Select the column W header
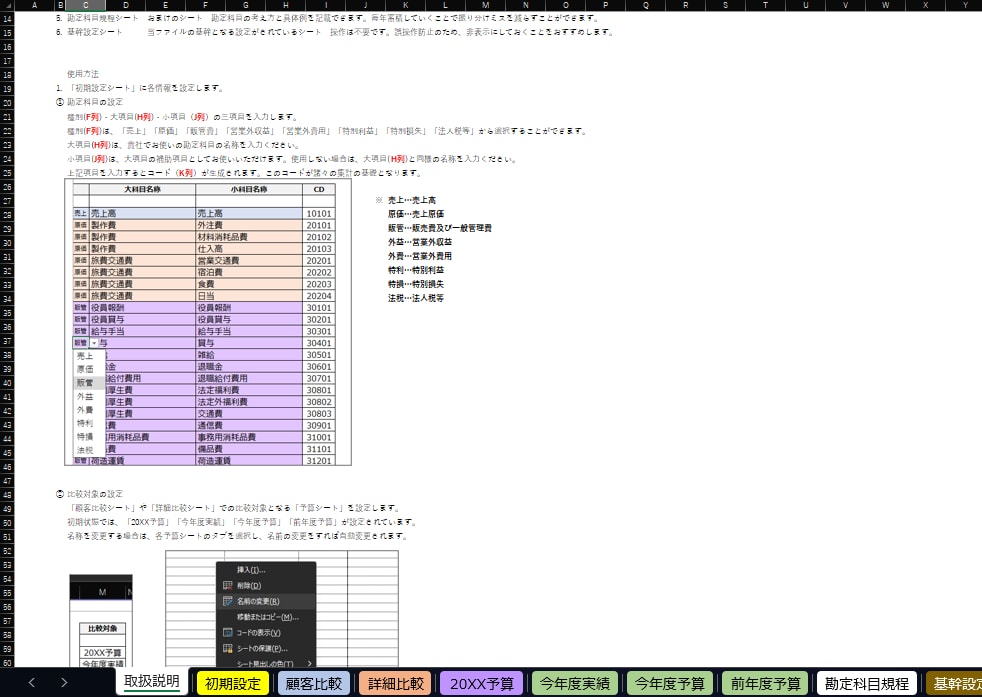Screen dimensions: 982x697 coord(886,5)
